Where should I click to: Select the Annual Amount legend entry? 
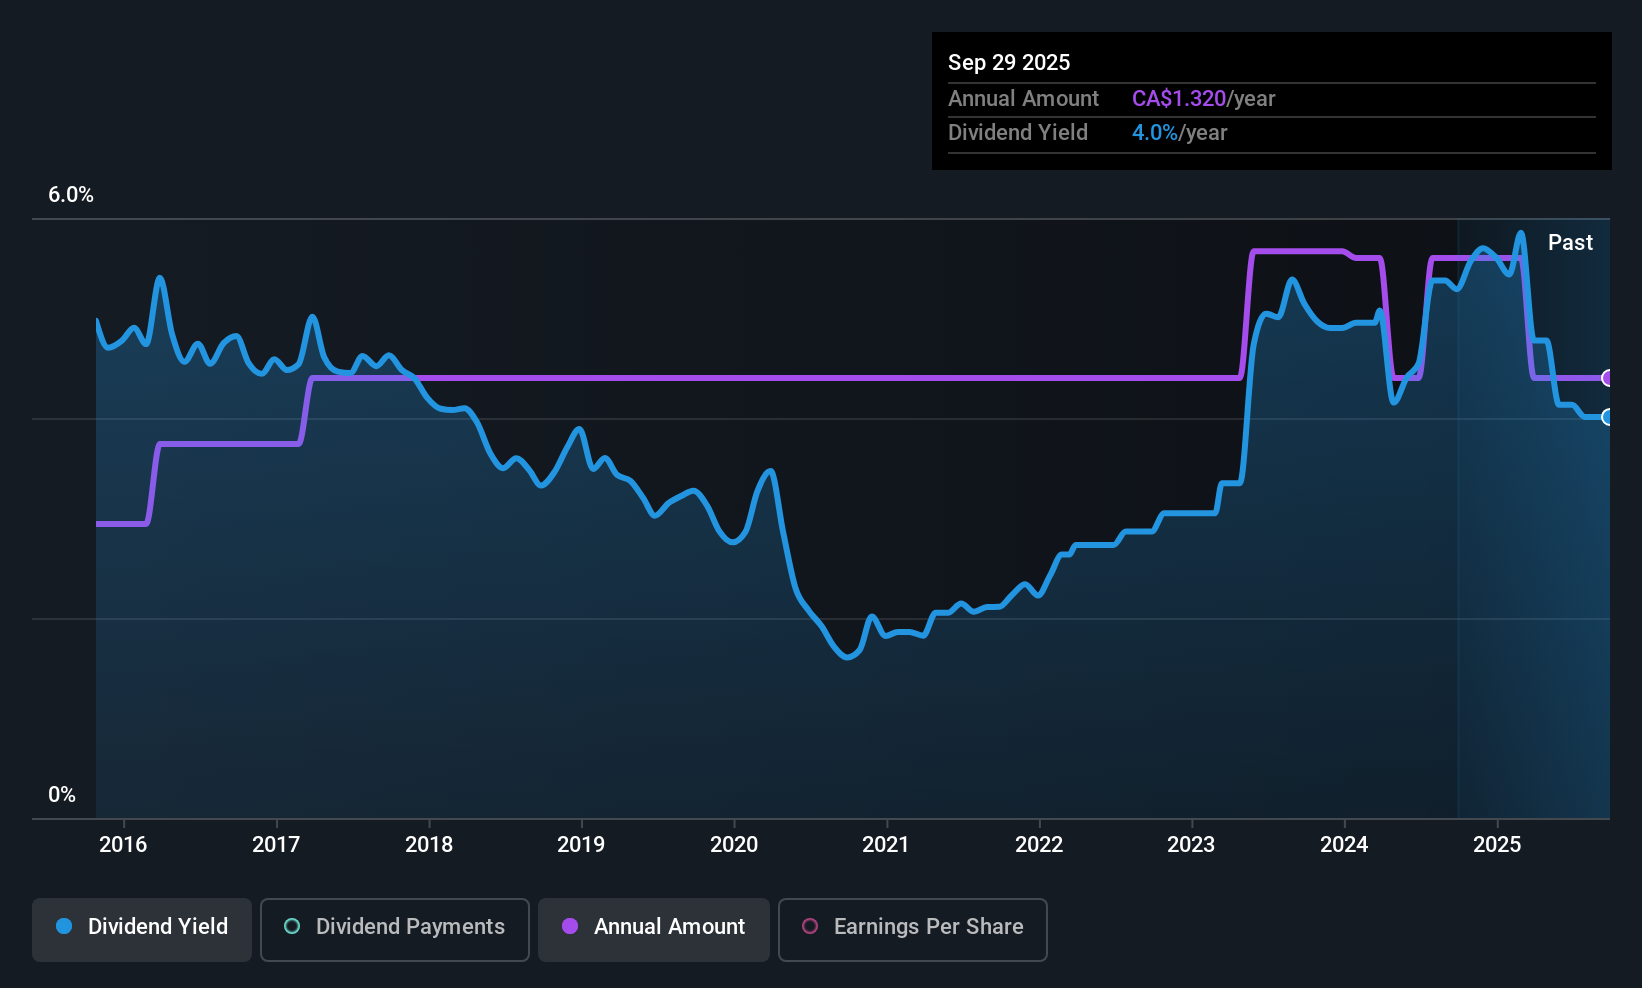pos(653,929)
